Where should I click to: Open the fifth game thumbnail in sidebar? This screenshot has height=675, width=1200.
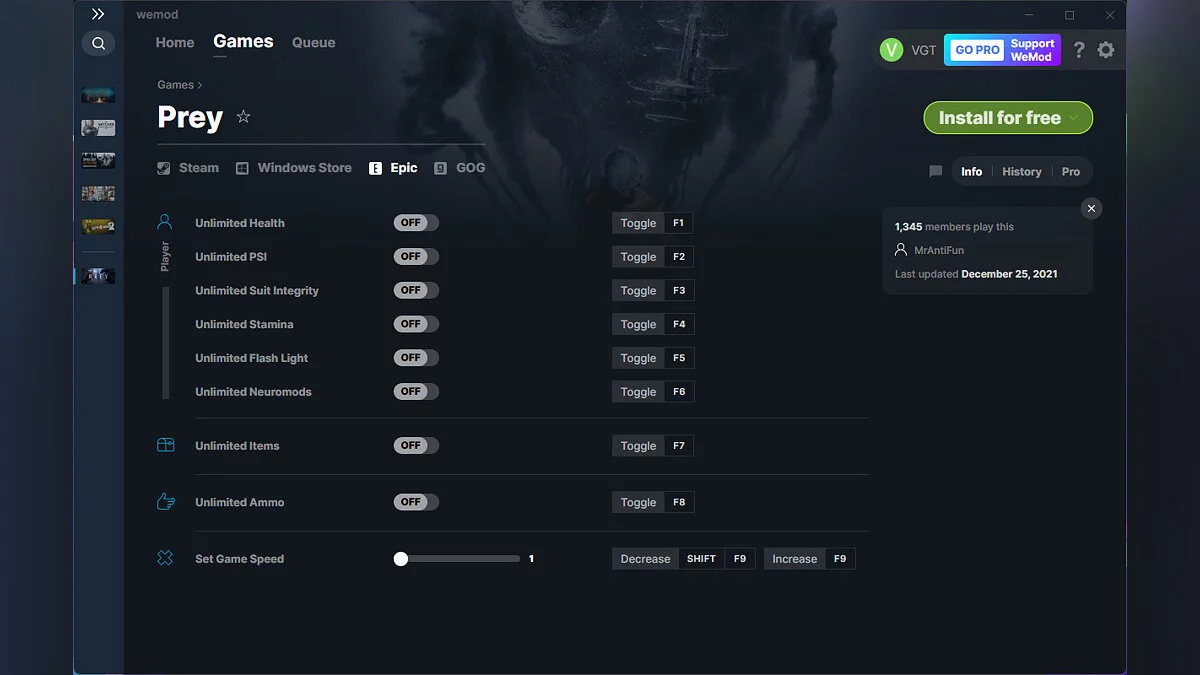98,227
